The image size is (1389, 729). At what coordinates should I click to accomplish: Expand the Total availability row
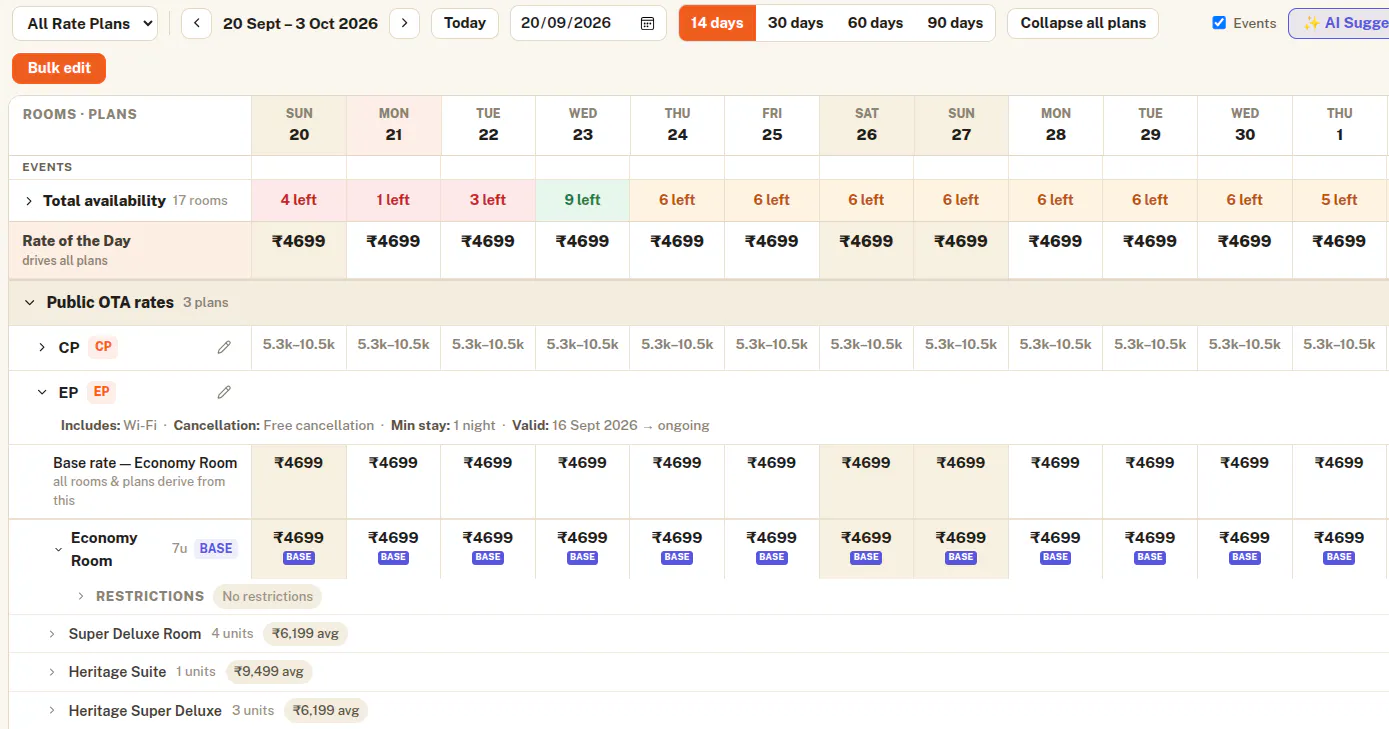click(x=29, y=201)
